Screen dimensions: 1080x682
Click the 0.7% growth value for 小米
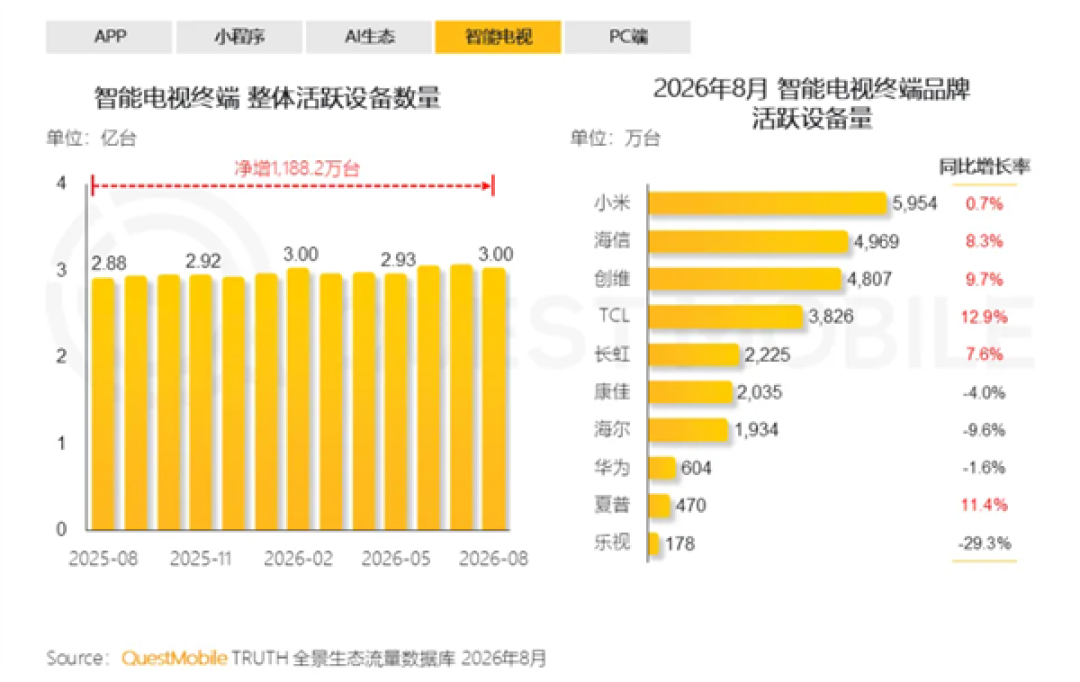(984, 204)
